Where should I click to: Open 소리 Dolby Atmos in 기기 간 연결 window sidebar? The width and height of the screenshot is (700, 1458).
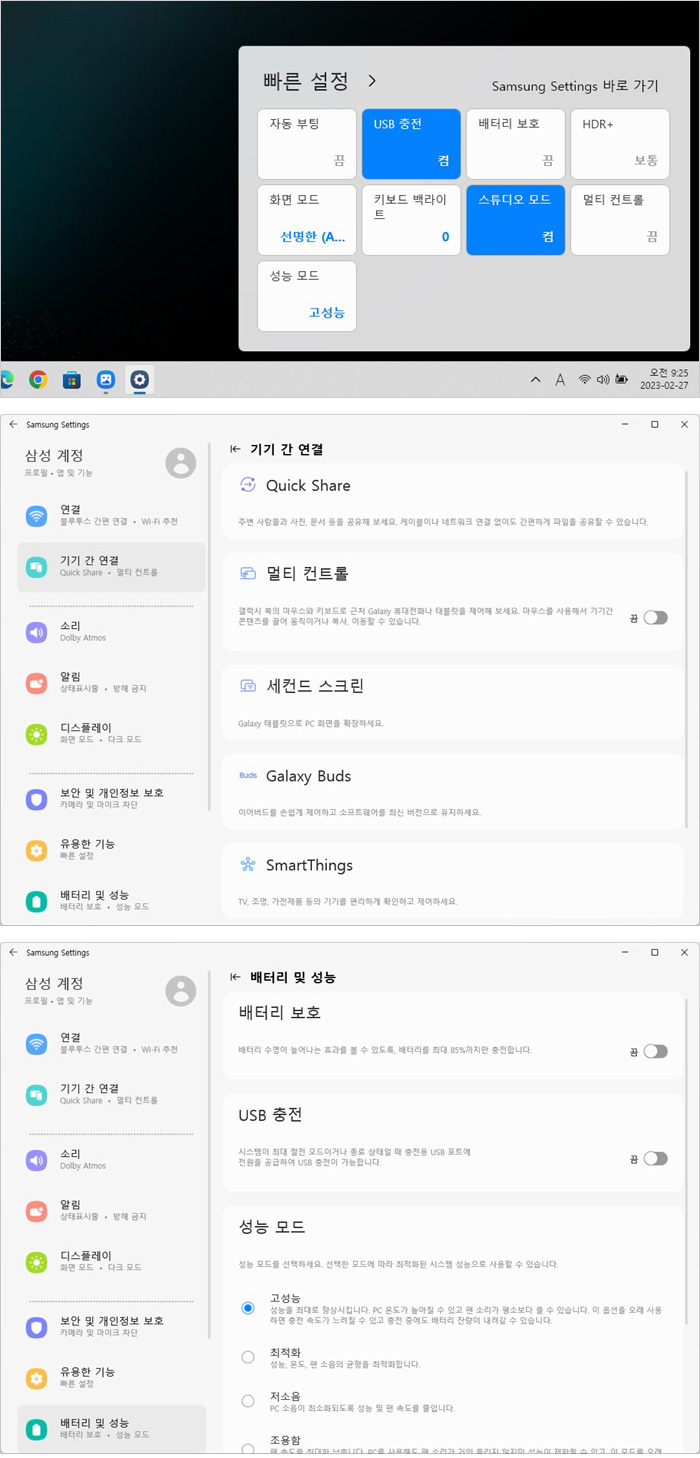point(111,631)
